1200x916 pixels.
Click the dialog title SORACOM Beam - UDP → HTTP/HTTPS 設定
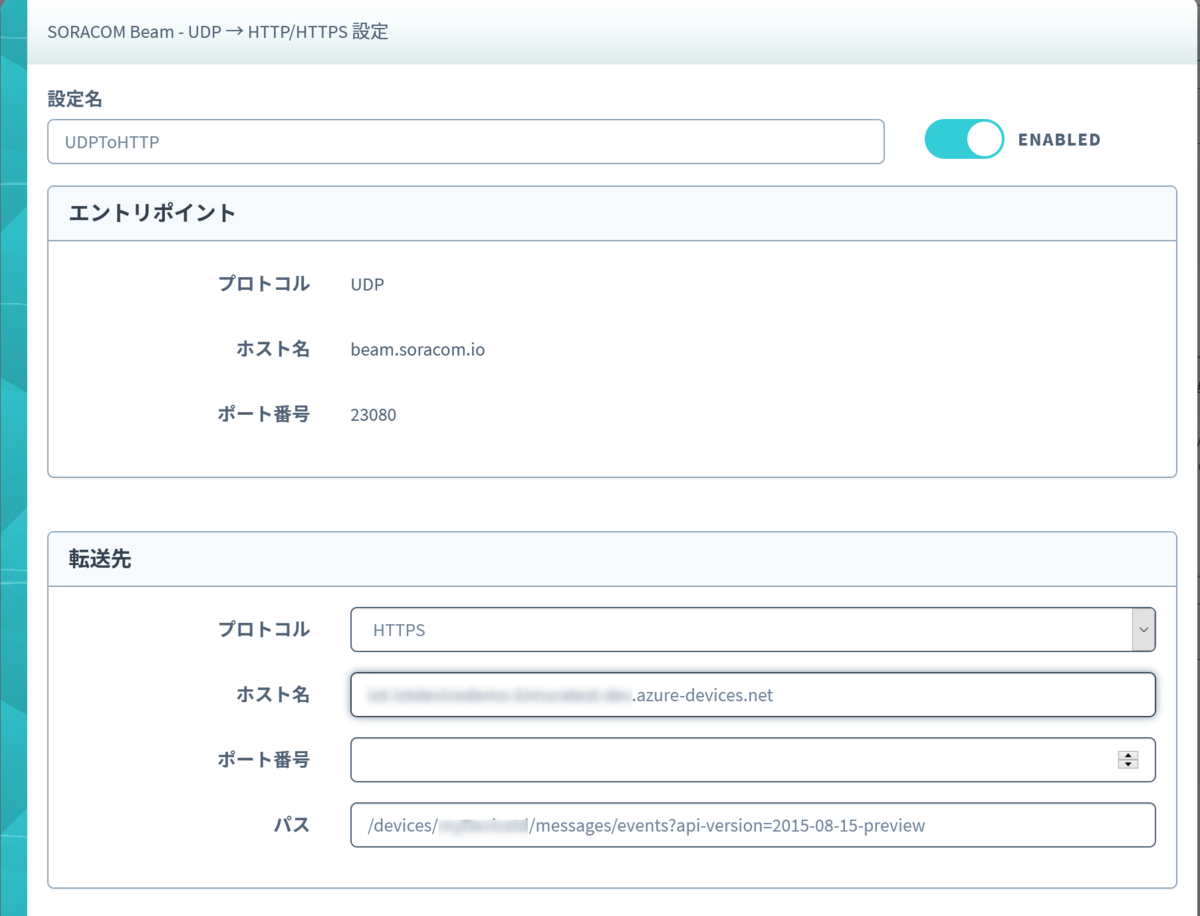coord(218,32)
